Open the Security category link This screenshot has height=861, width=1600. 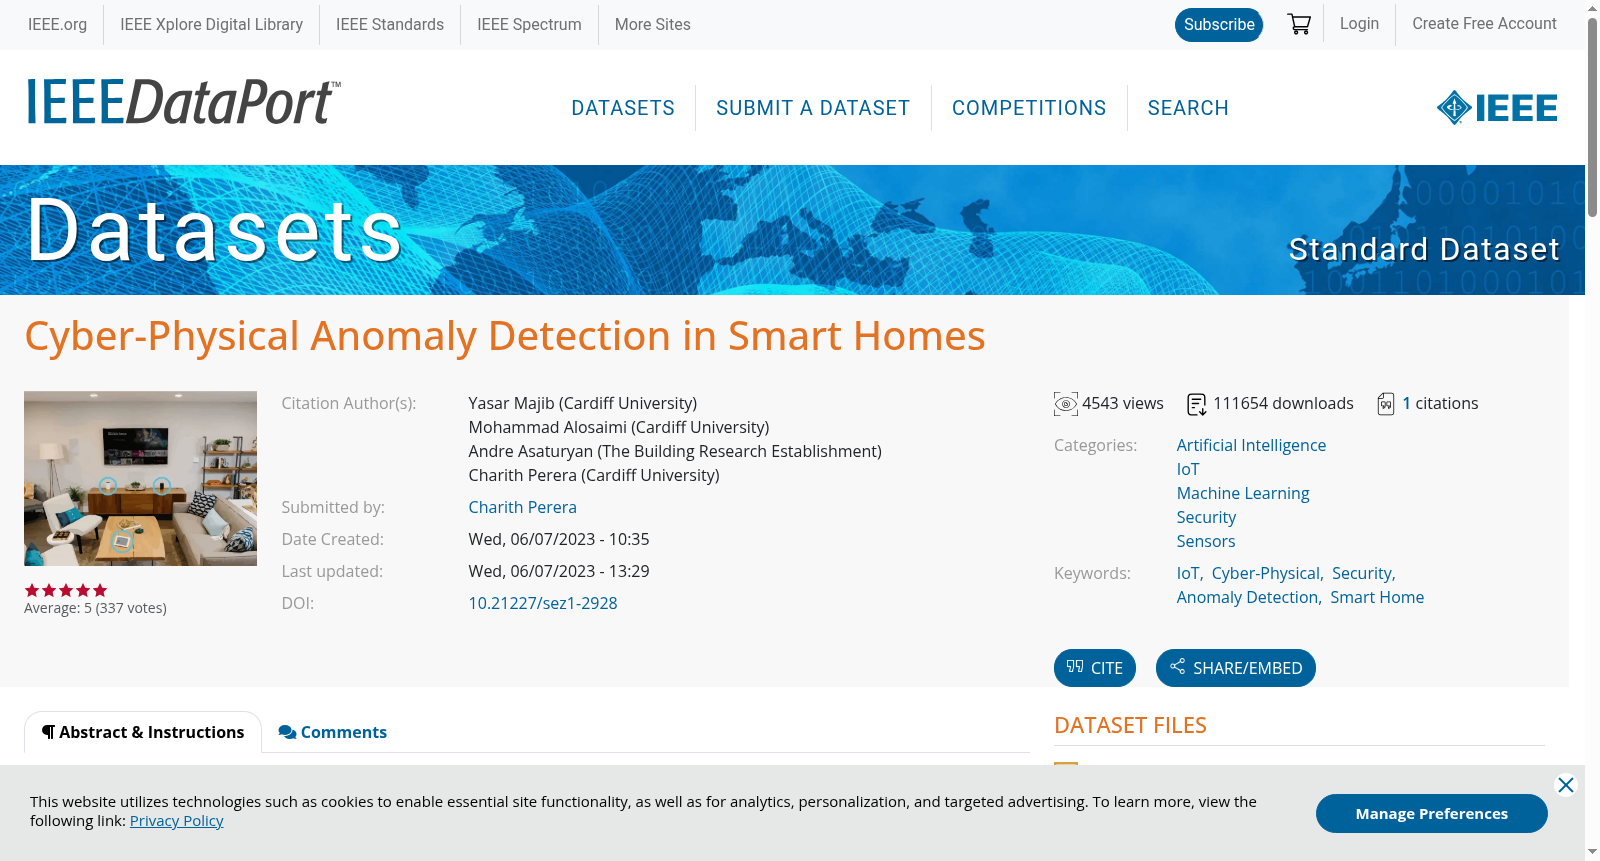coord(1206,517)
